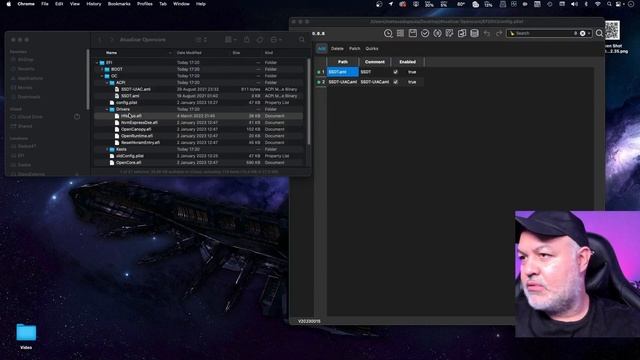Screen dimensions: 640x360
Task: Click the magnifier find icon right of the search box
Action: [599, 33]
